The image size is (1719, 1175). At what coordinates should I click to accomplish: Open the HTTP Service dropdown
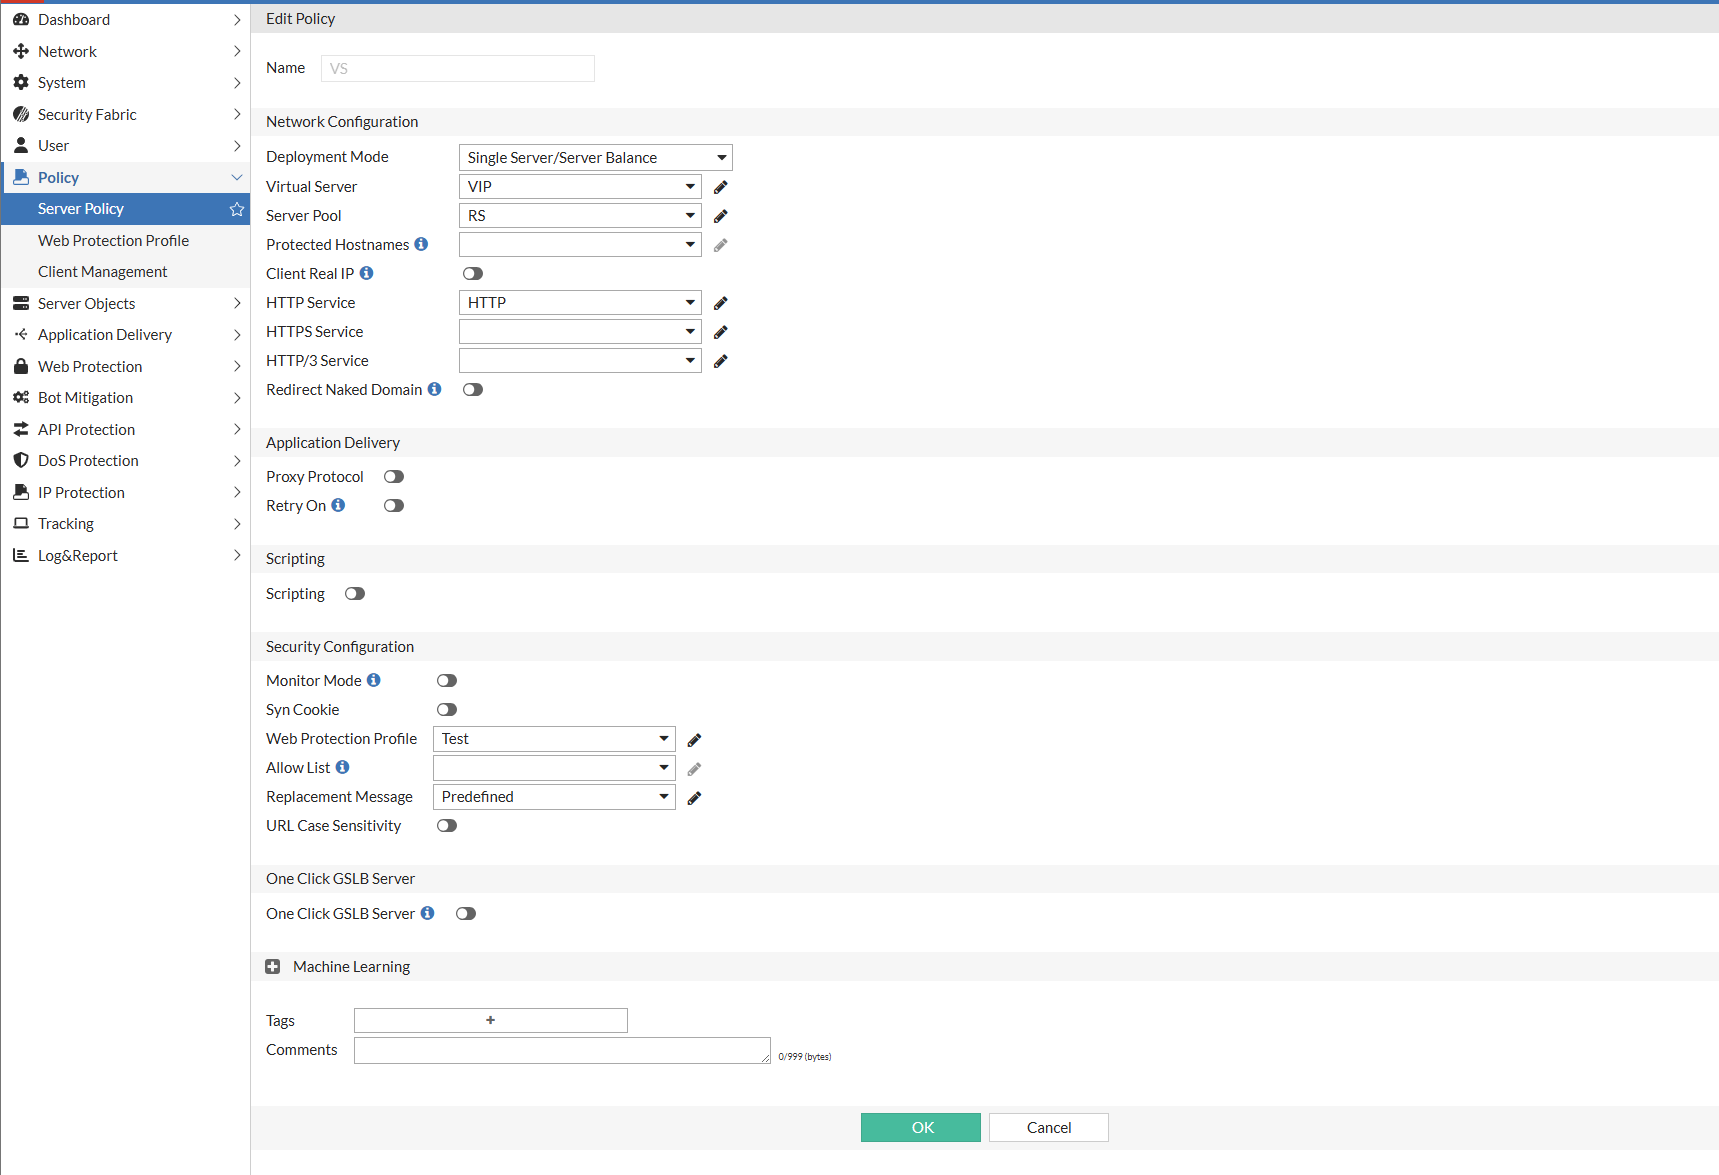[x=580, y=303]
